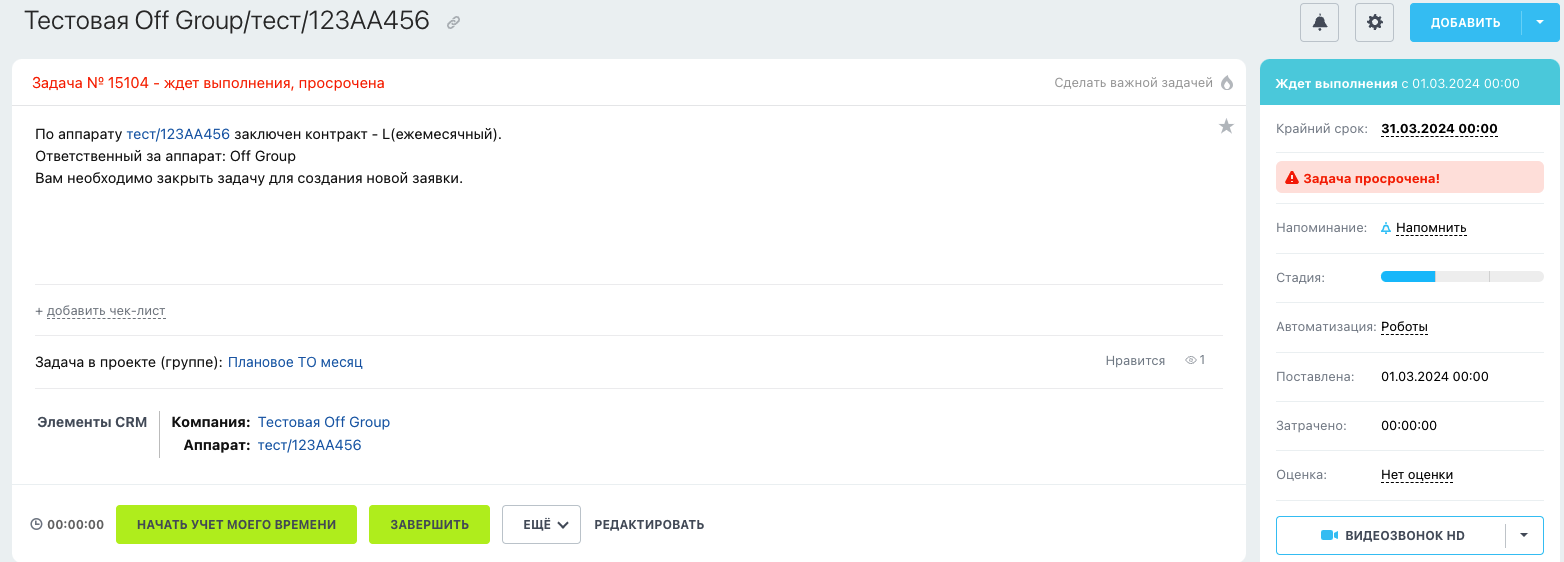Viewport: 1564px width, 562px height.
Task: Click the video camera icon
Action: click(x=1329, y=535)
